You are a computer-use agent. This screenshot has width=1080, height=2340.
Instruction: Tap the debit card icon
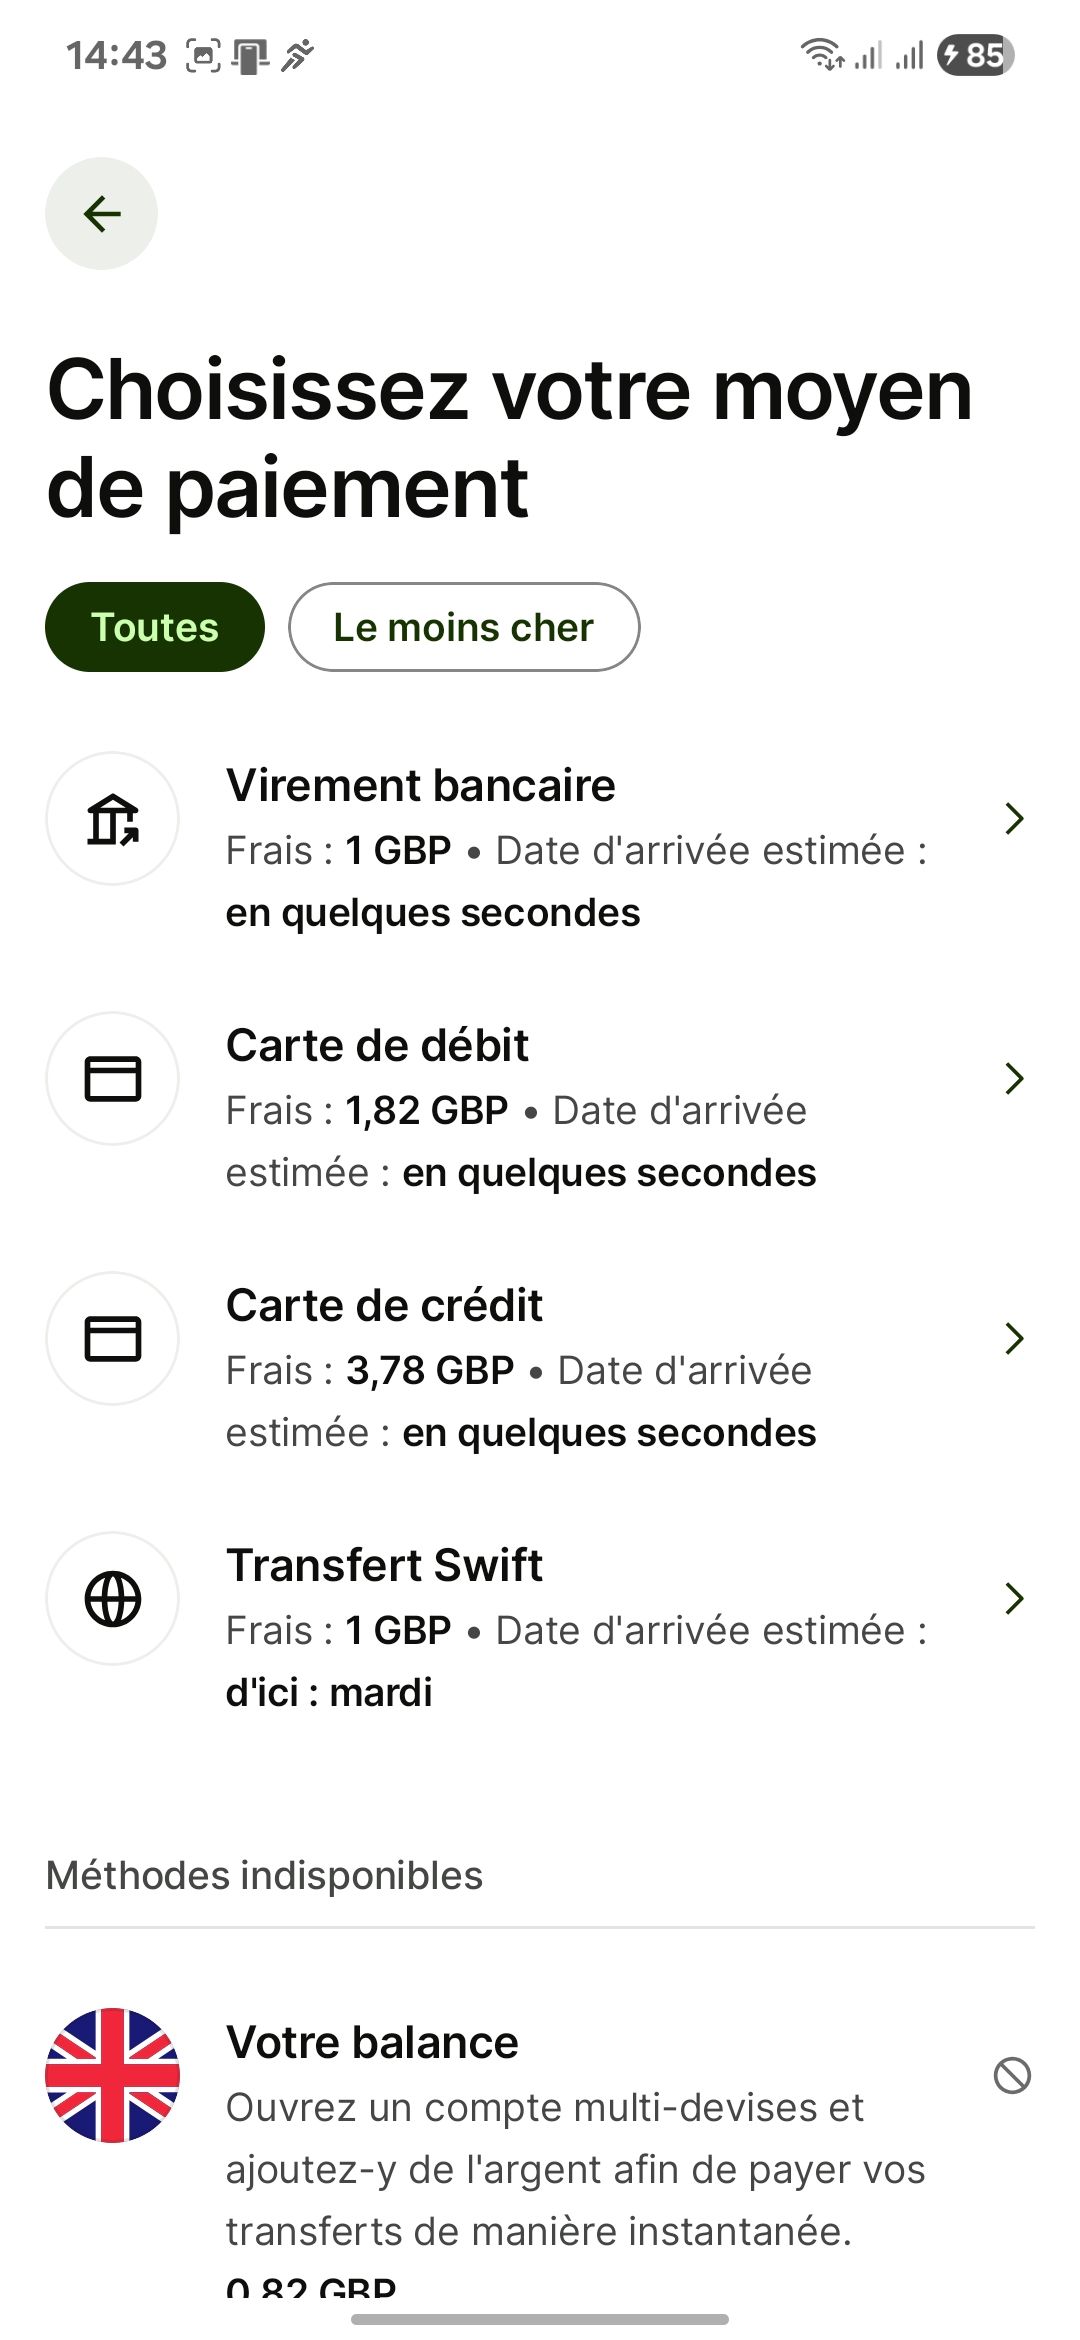click(112, 1079)
